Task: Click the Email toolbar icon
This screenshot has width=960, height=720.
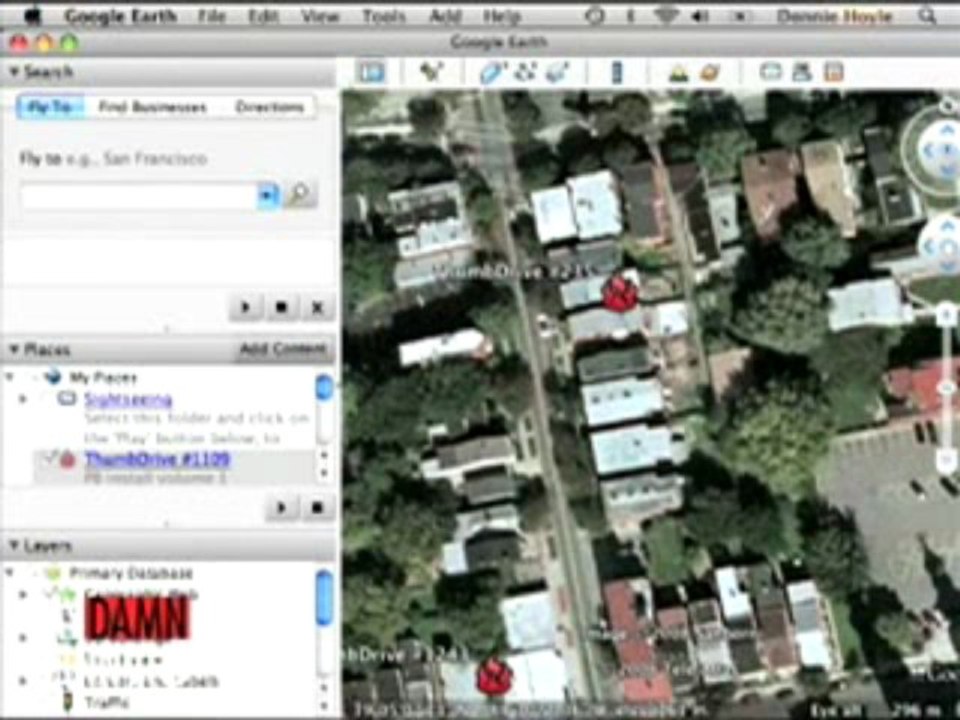Action: tap(771, 72)
